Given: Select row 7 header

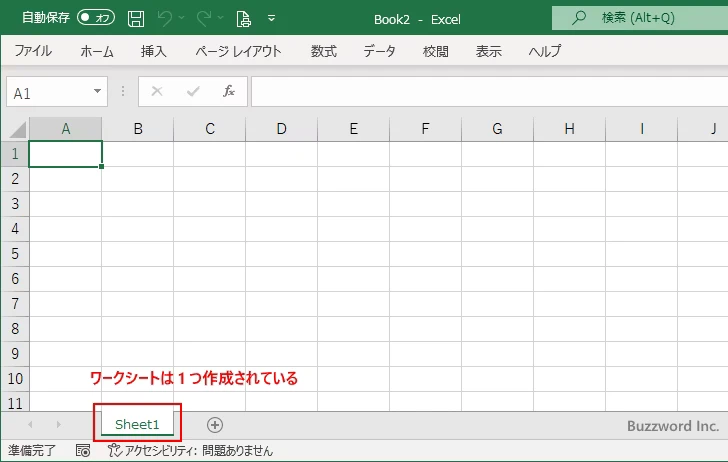Looking at the screenshot, I should (15, 304).
